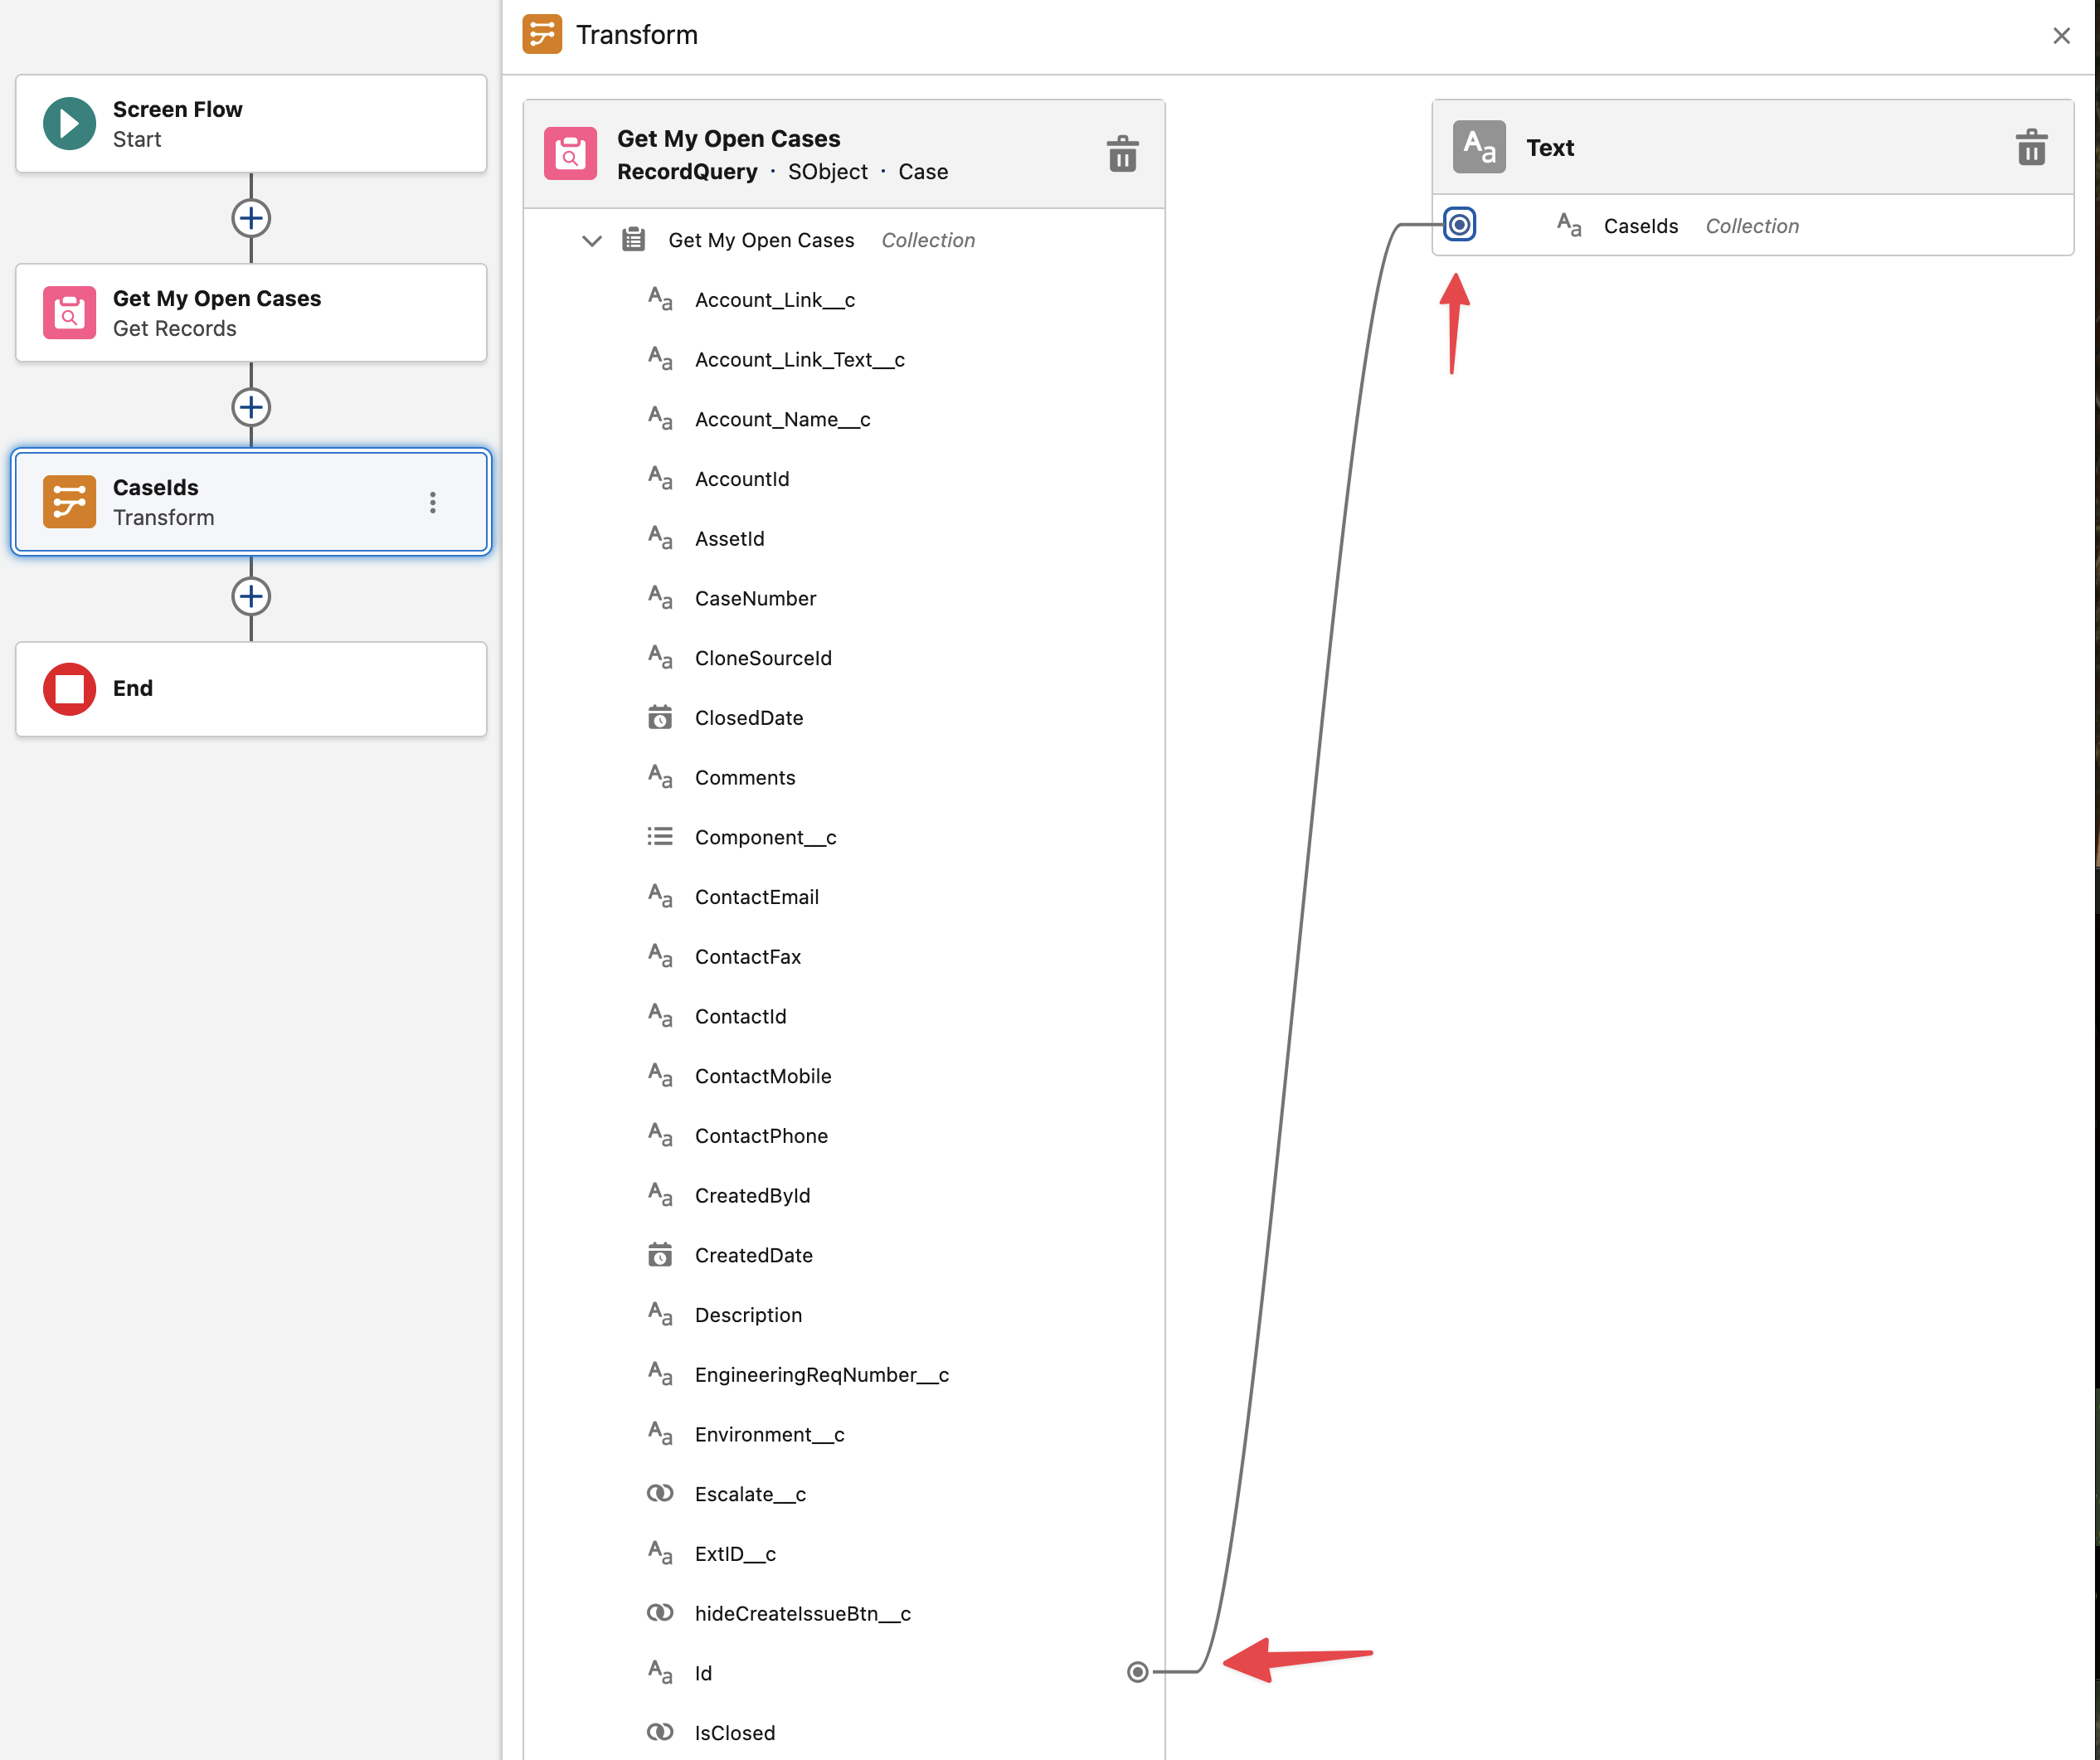Select the ContactEmail field
The image size is (2100, 1760).
[x=756, y=897]
